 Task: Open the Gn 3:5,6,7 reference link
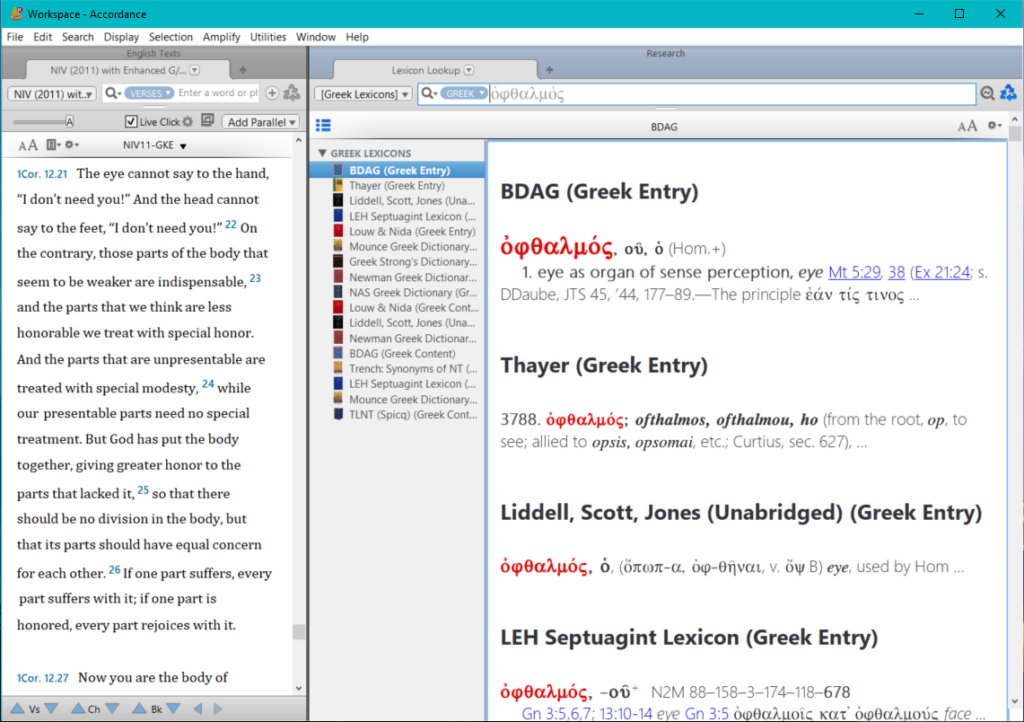tap(558, 714)
